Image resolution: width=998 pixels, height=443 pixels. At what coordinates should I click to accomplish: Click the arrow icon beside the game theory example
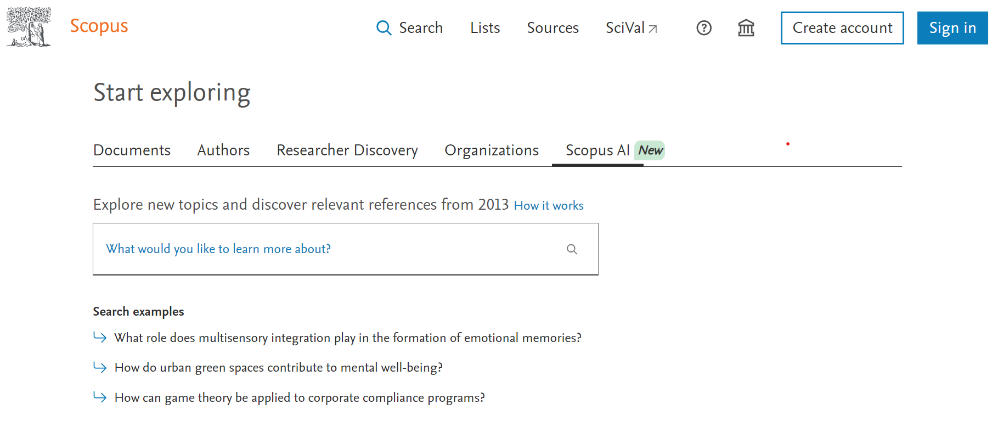99,397
